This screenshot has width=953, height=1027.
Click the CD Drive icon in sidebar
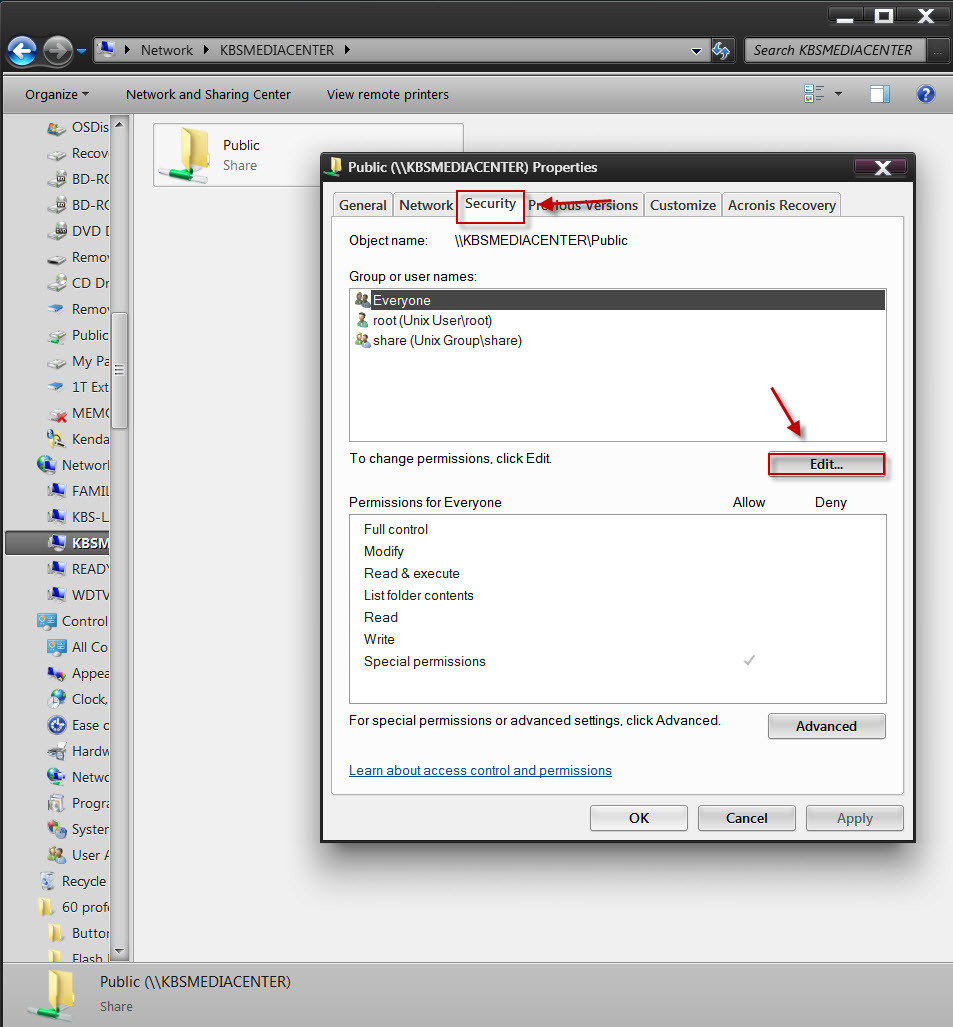coord(58,284)
